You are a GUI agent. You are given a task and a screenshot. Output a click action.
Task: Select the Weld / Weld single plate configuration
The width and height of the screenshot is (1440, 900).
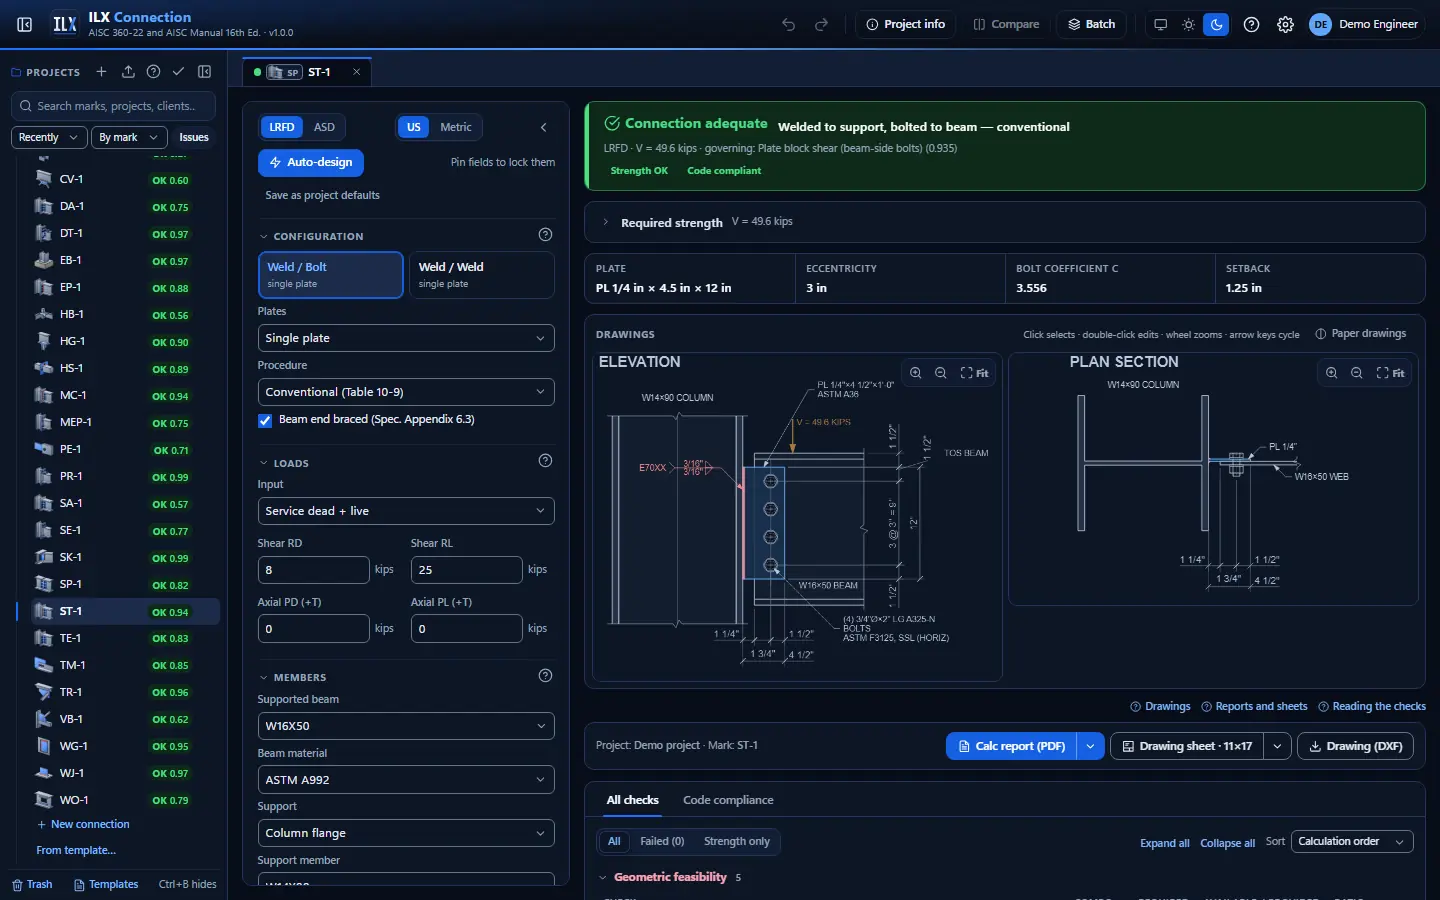tap(481, 275)
